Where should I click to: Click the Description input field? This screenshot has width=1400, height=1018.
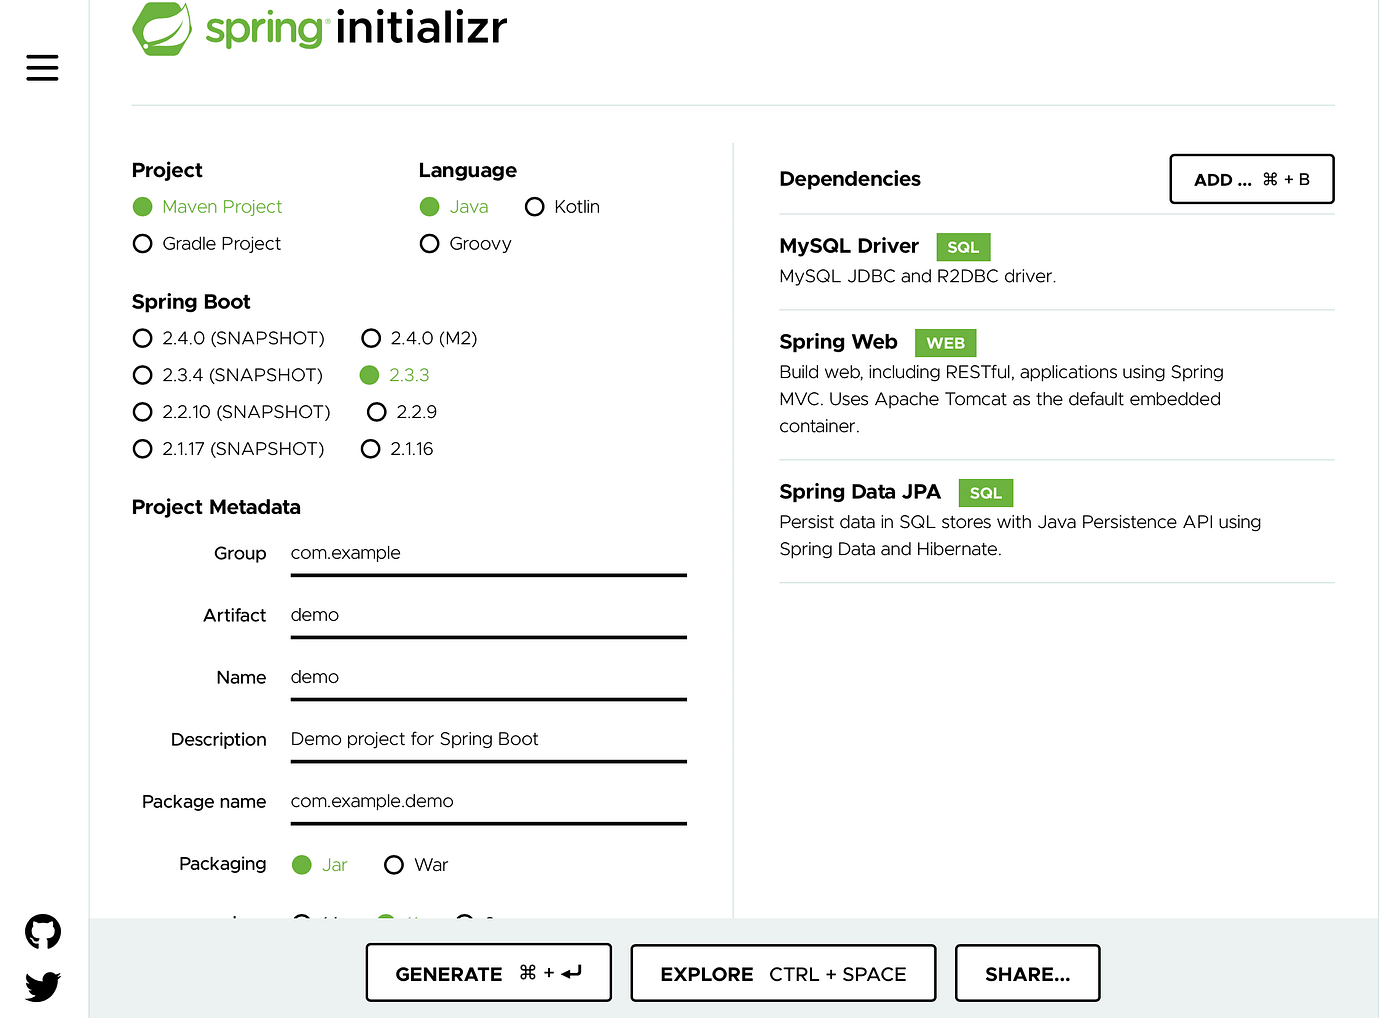[489, 740]
